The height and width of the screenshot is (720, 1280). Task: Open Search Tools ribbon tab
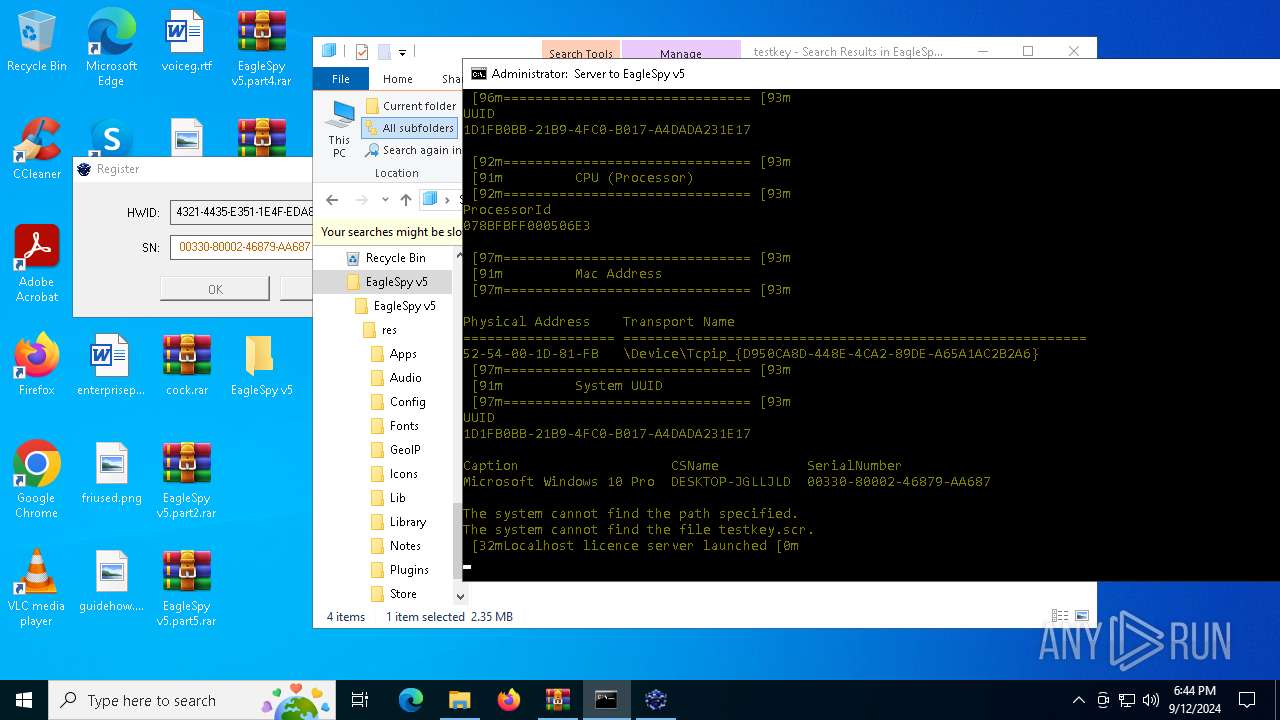(580, 54)
